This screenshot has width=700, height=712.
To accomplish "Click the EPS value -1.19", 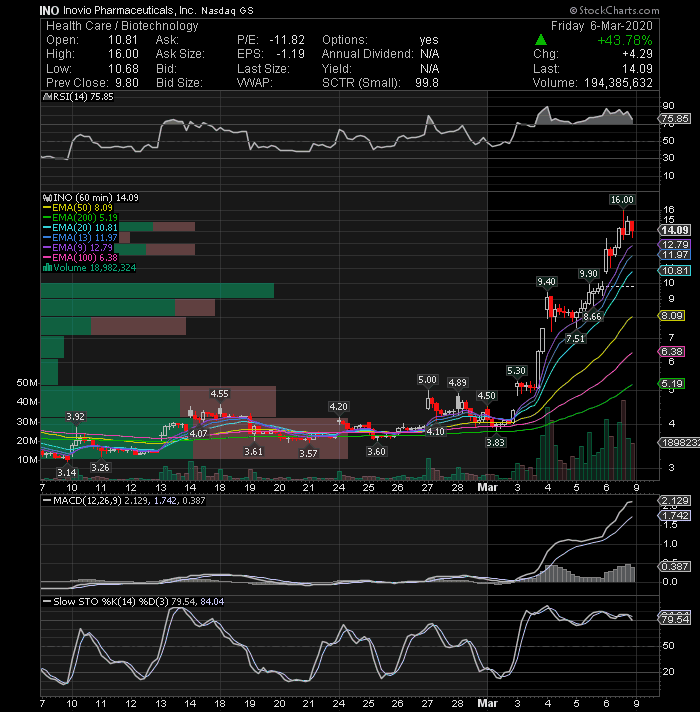I will [x=290, y=54].
